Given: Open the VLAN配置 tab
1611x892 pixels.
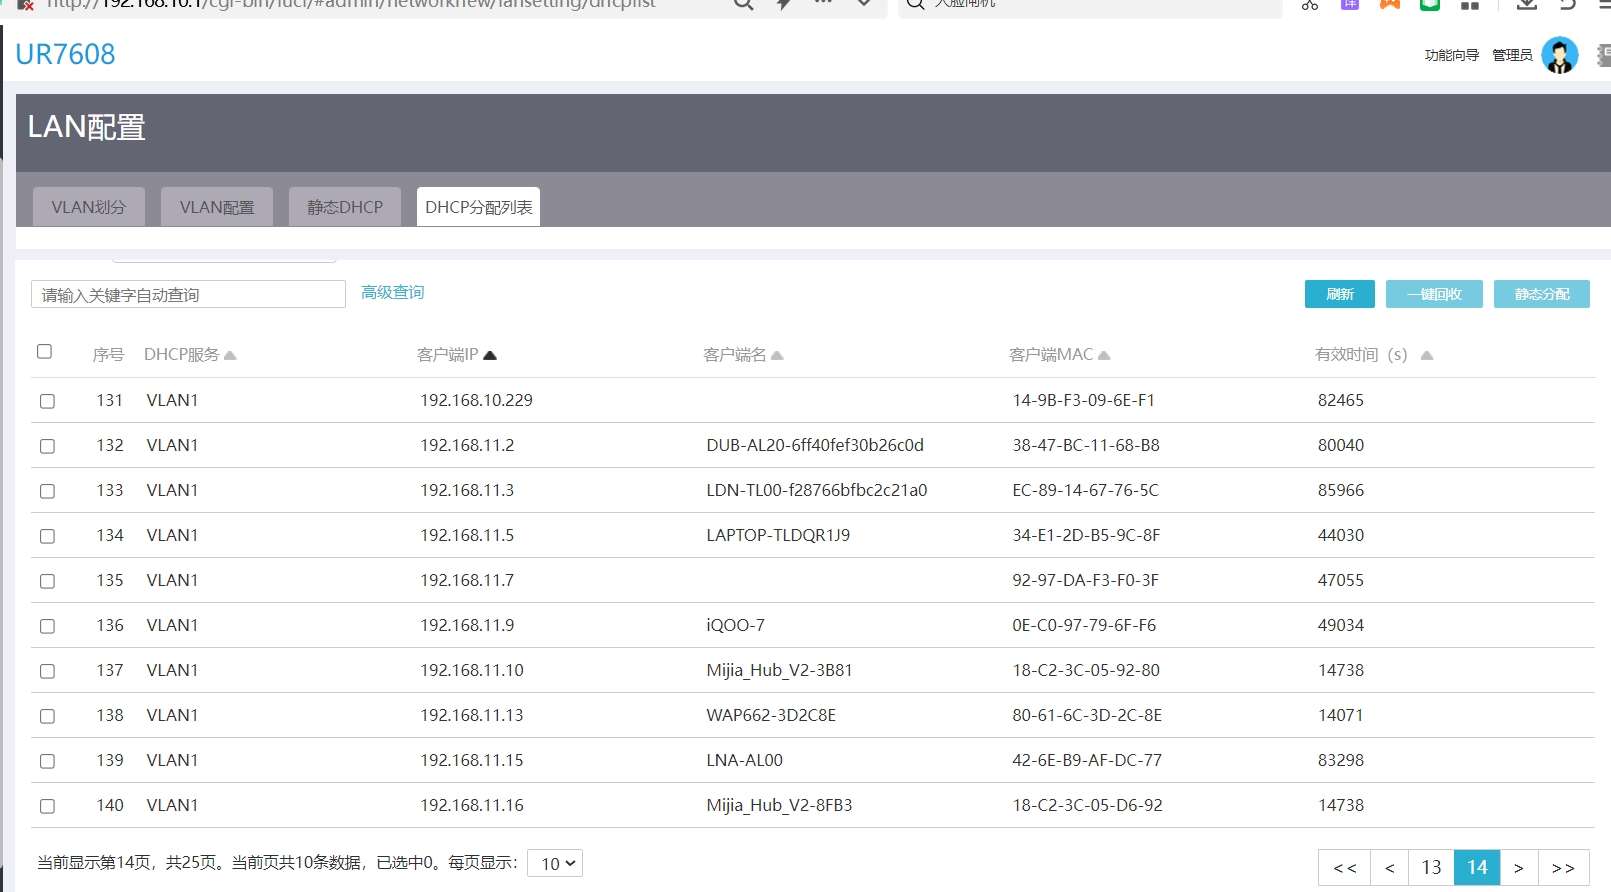Looking at the screenshot, I should (x=217, y=207).
